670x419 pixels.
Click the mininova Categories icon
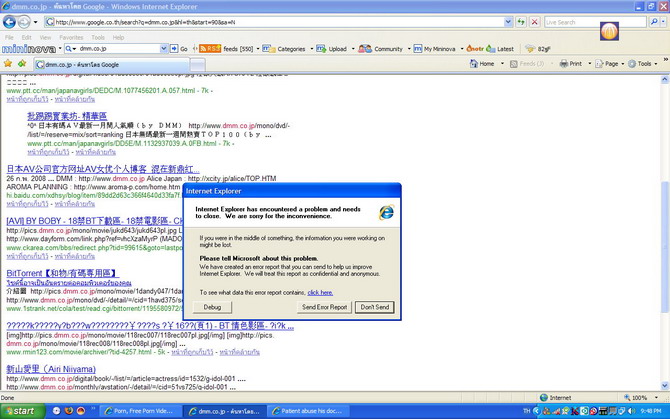click(x=268, y=49)
